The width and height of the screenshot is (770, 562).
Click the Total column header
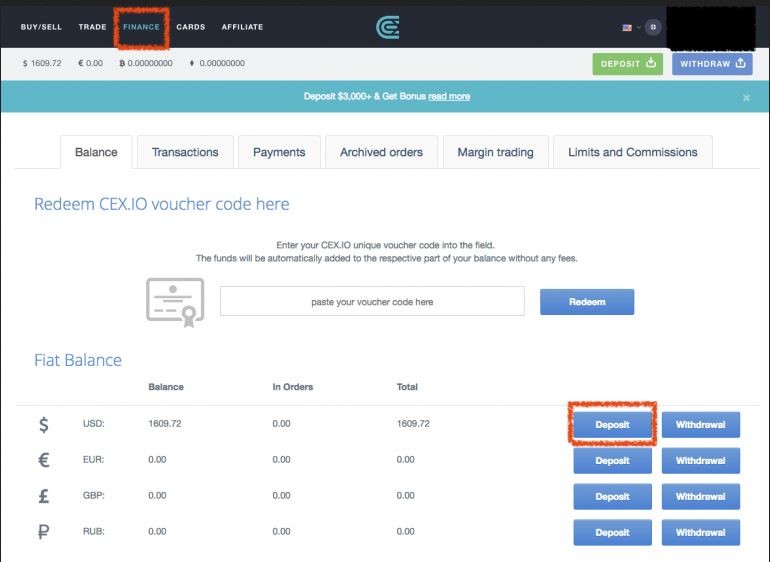point(407,387)
